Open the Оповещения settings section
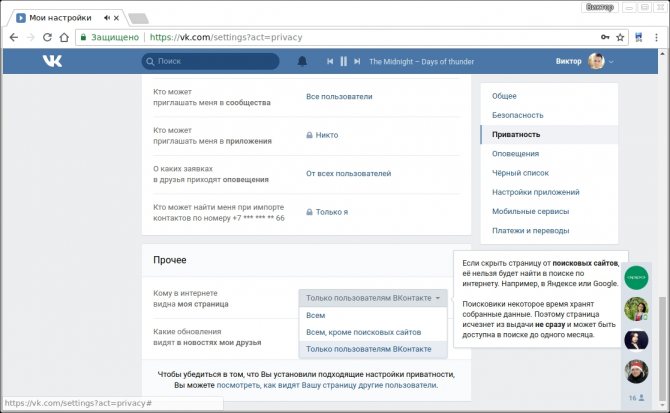The height and width of the screenshot is (413, 670). 515,154
